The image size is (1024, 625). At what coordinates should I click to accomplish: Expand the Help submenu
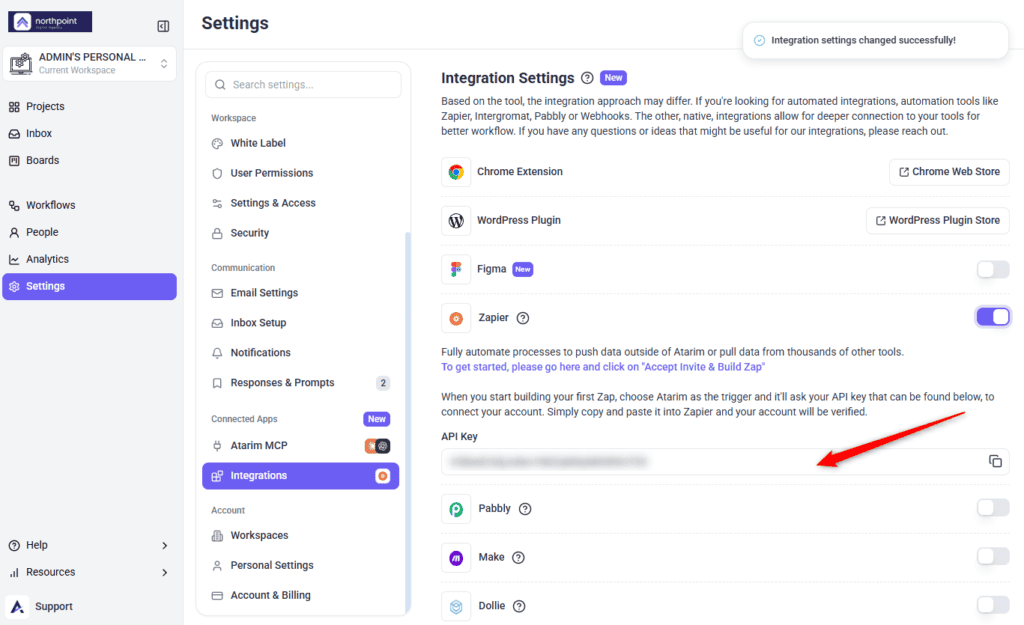click(x=89, y=545)
